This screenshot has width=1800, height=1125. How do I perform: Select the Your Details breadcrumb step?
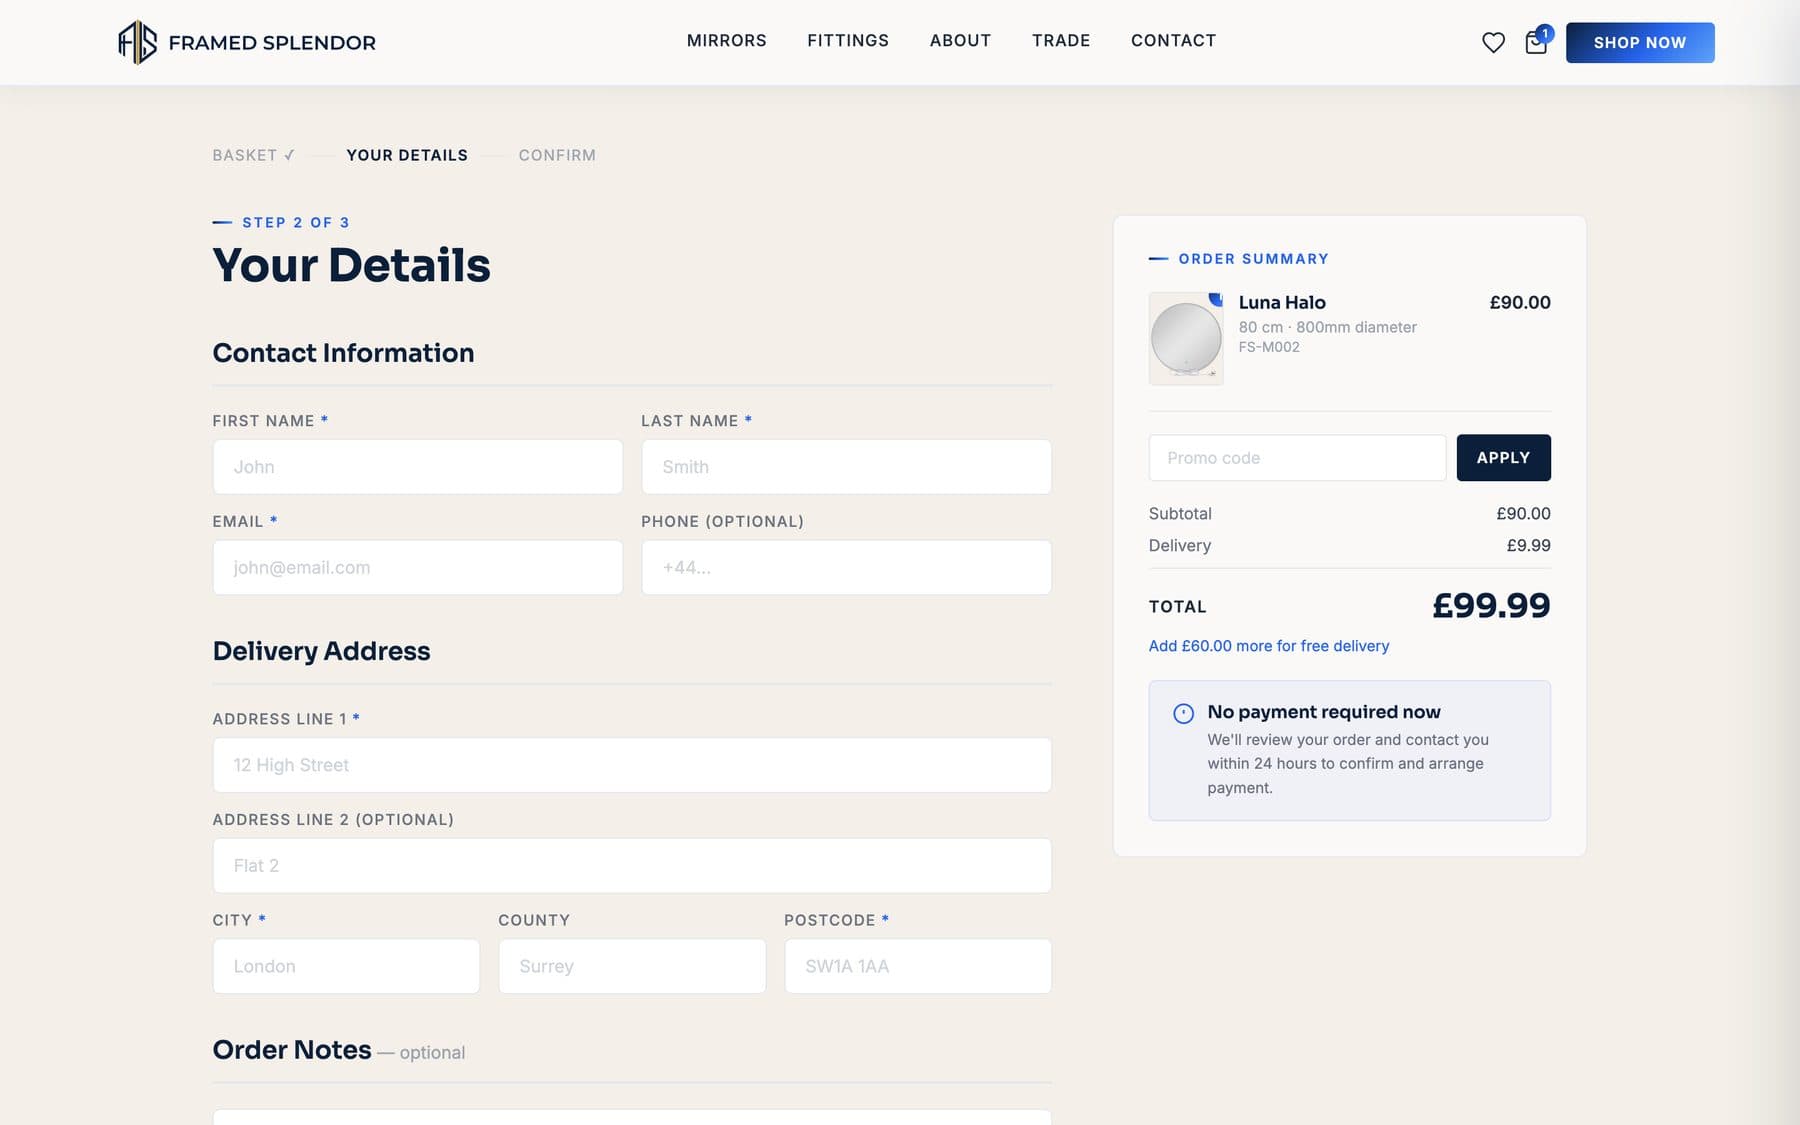(407, 155)
